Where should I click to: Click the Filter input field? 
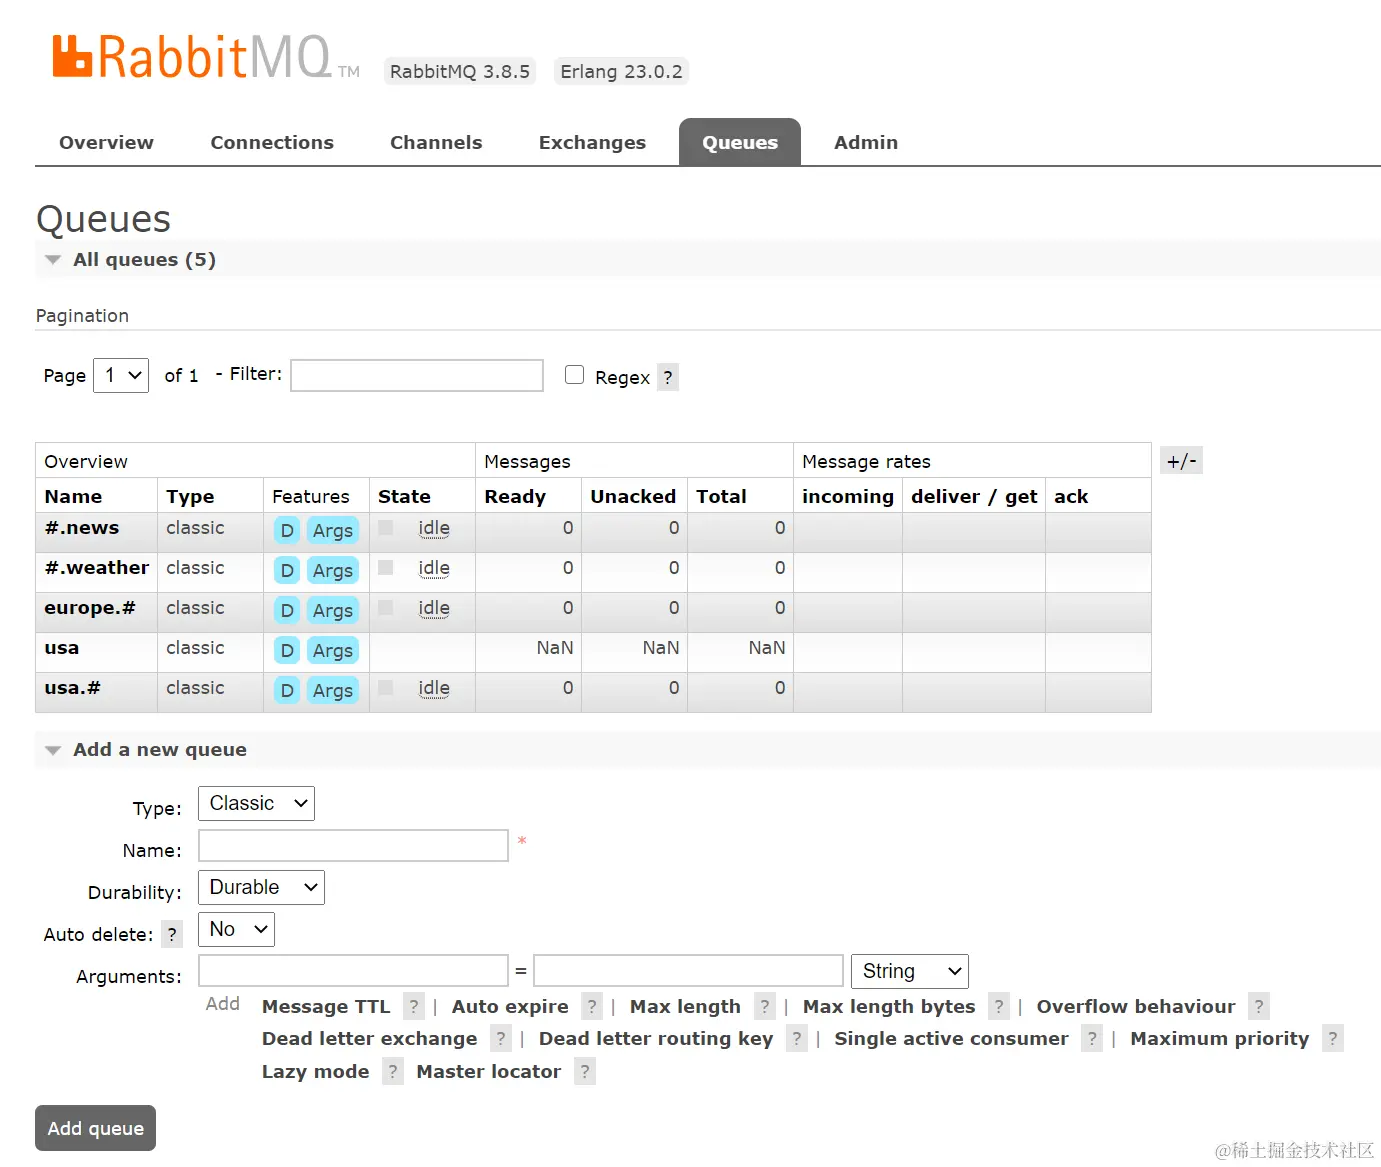(417, 375)
